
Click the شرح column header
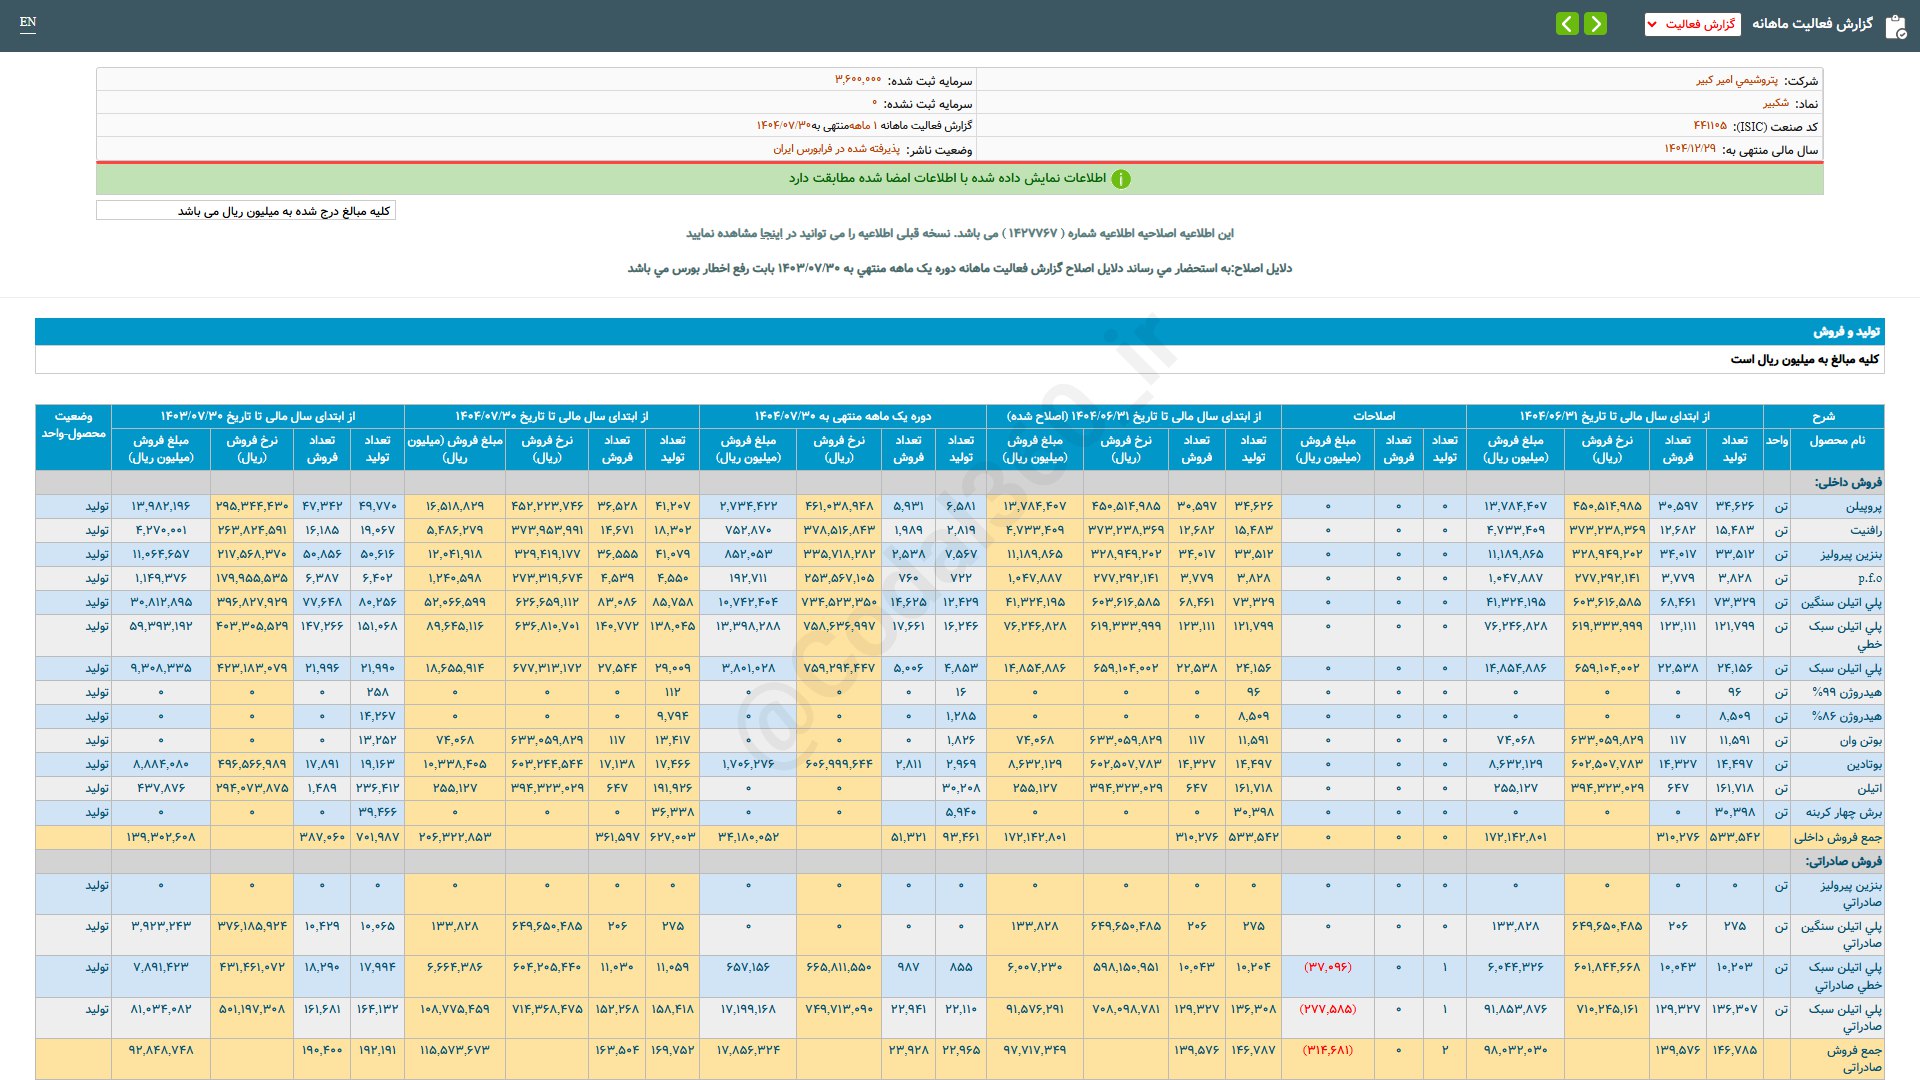(x=1823, y=416)
